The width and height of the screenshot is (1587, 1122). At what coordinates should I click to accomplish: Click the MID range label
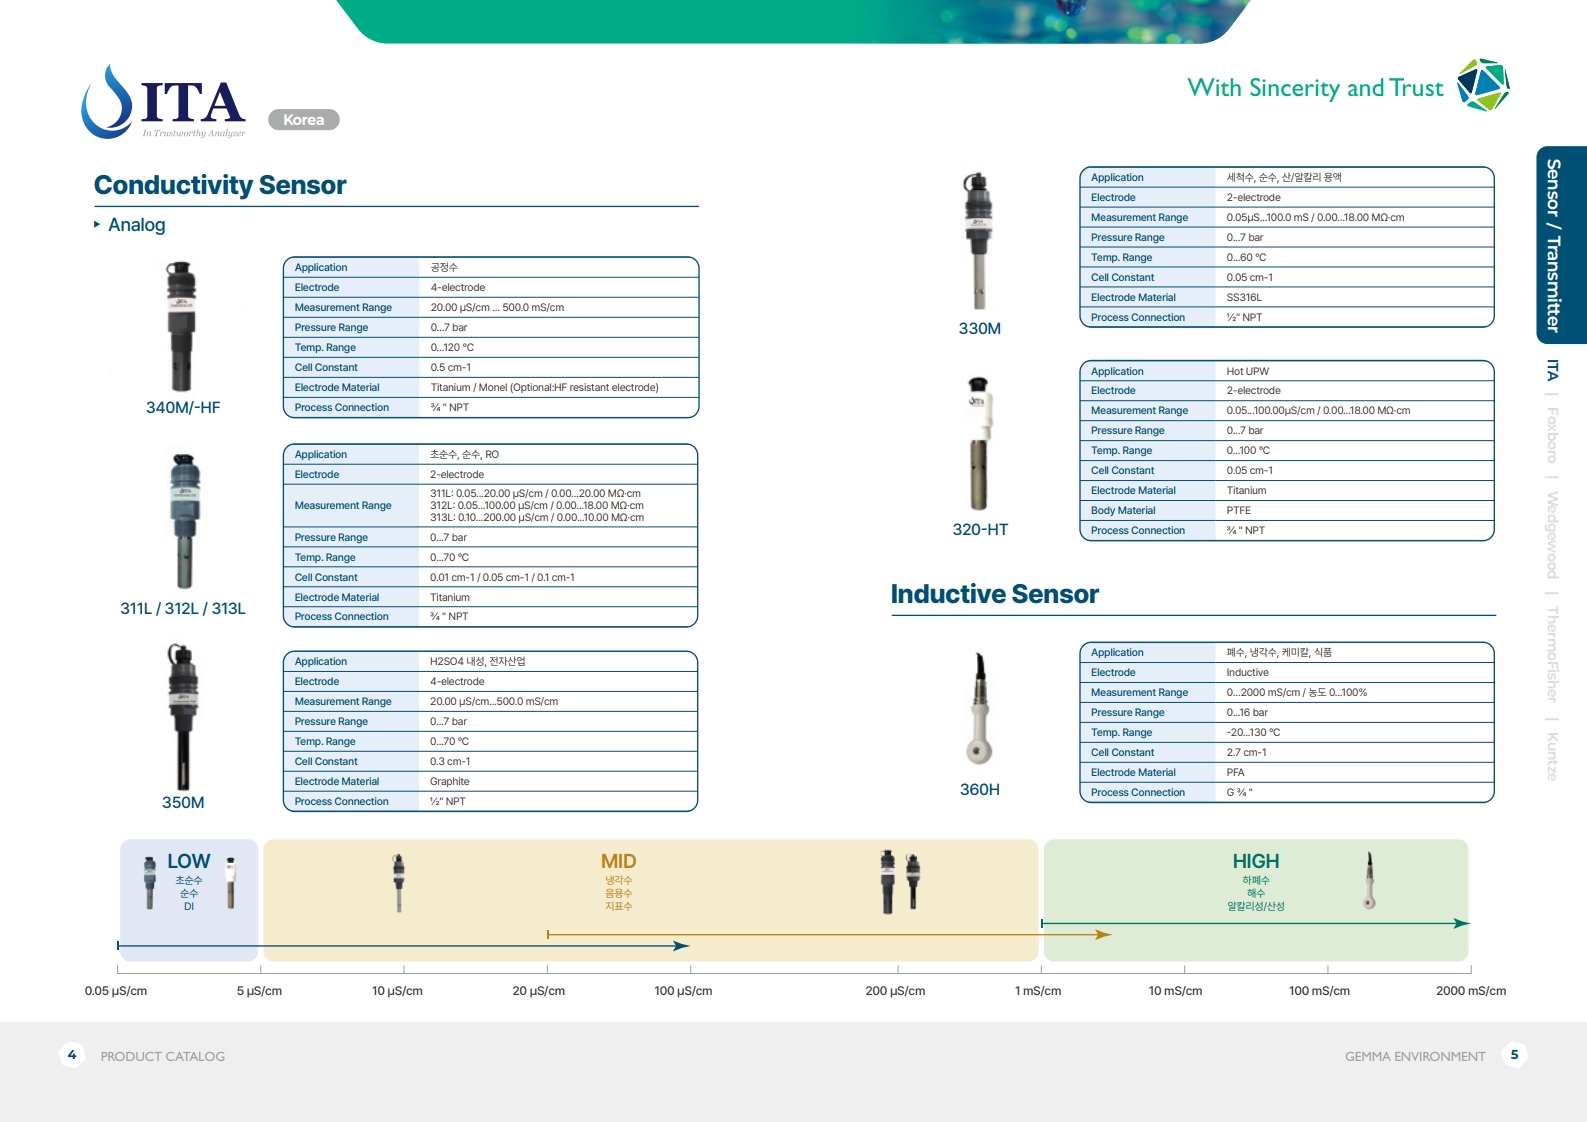pos(618,861)
